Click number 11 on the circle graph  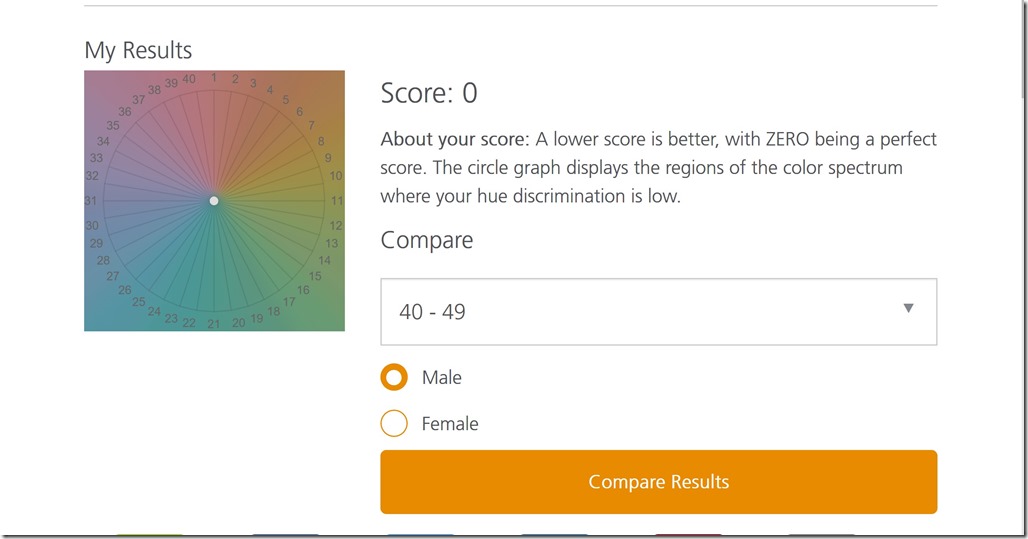coord(337,201)
